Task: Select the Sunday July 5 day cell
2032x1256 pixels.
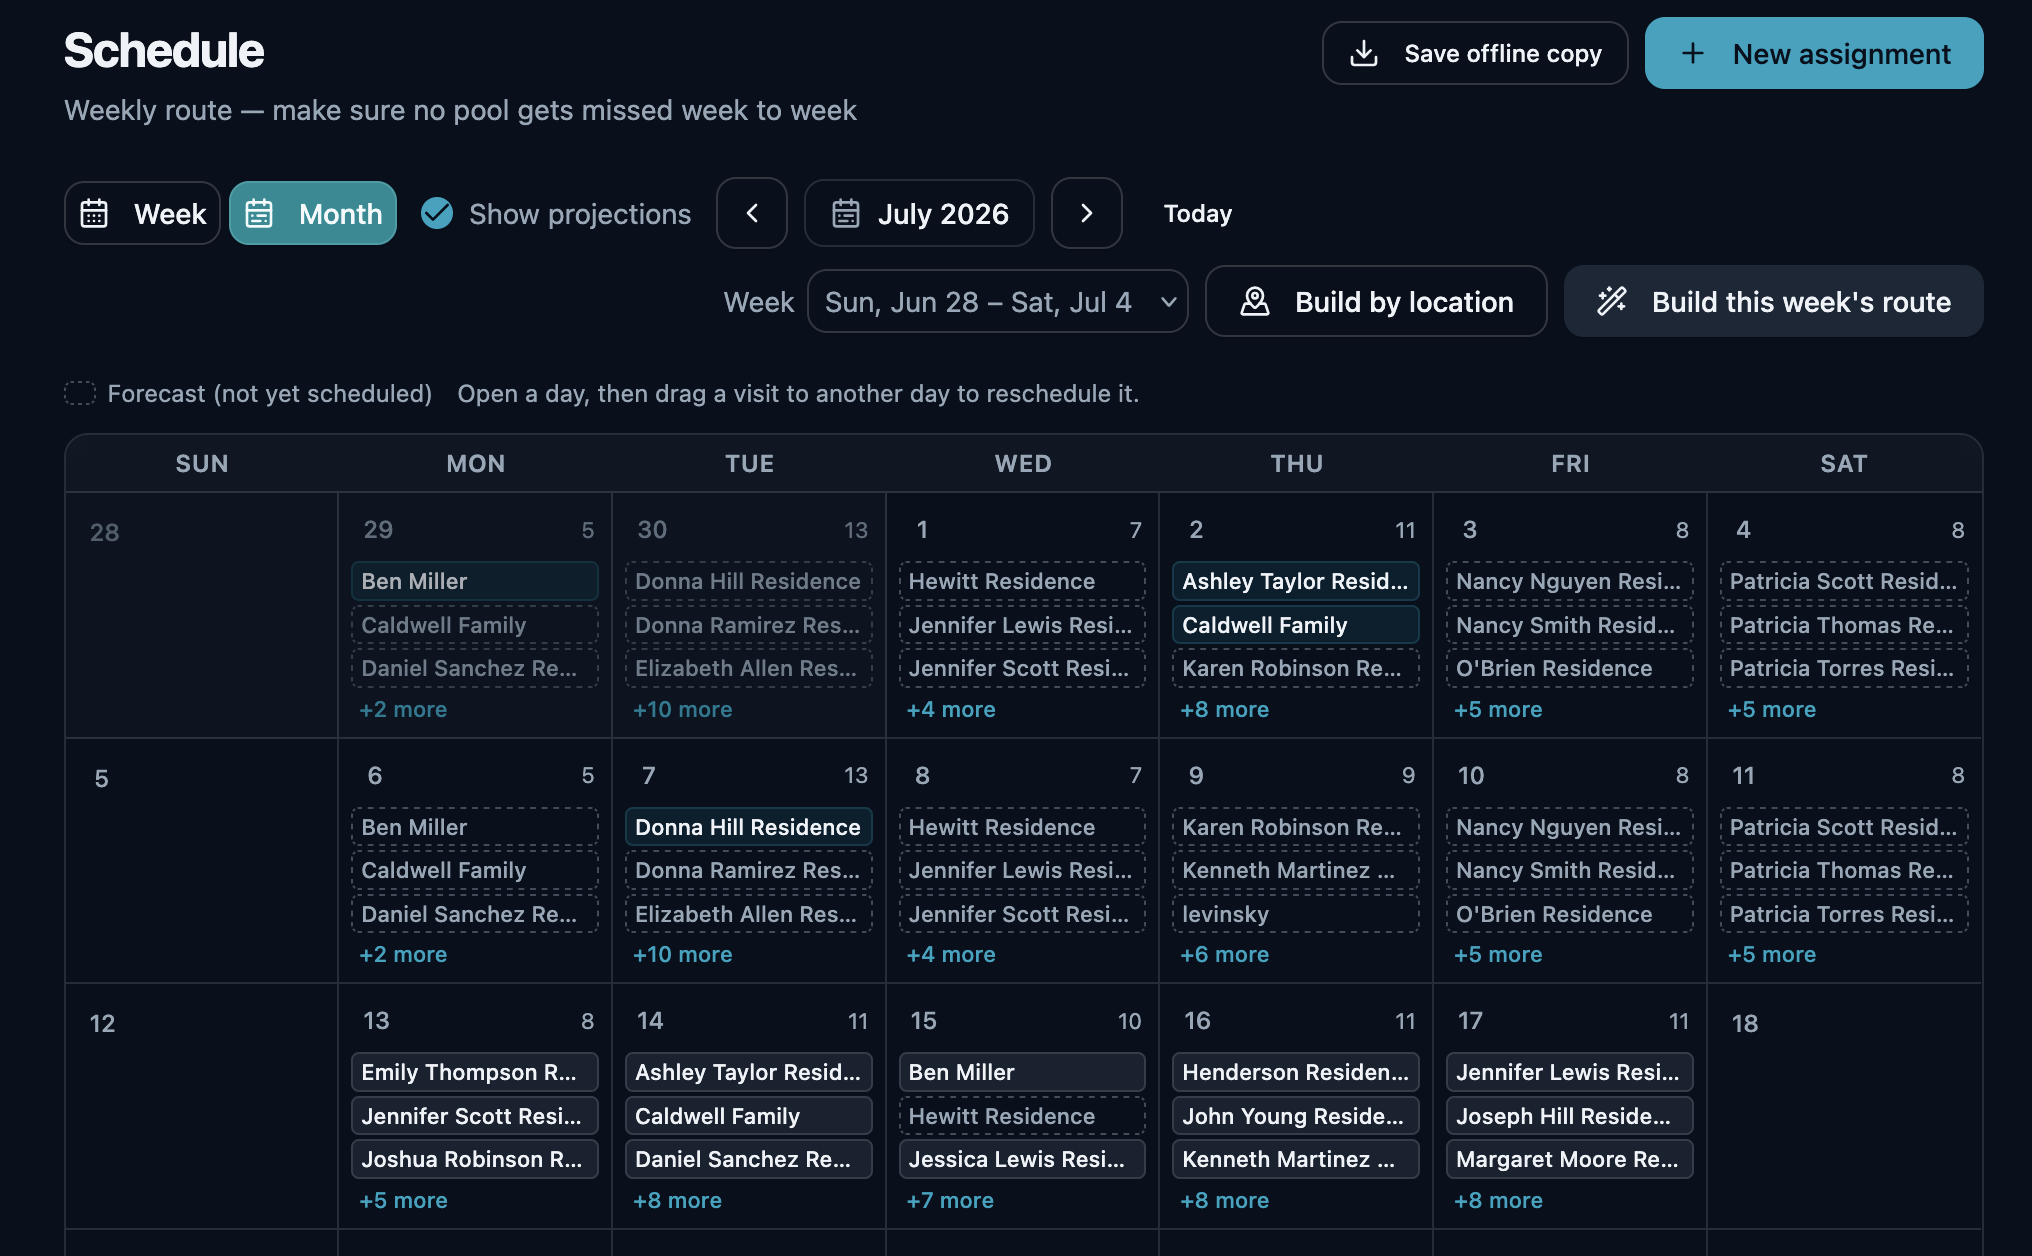Action: point(202,861)
